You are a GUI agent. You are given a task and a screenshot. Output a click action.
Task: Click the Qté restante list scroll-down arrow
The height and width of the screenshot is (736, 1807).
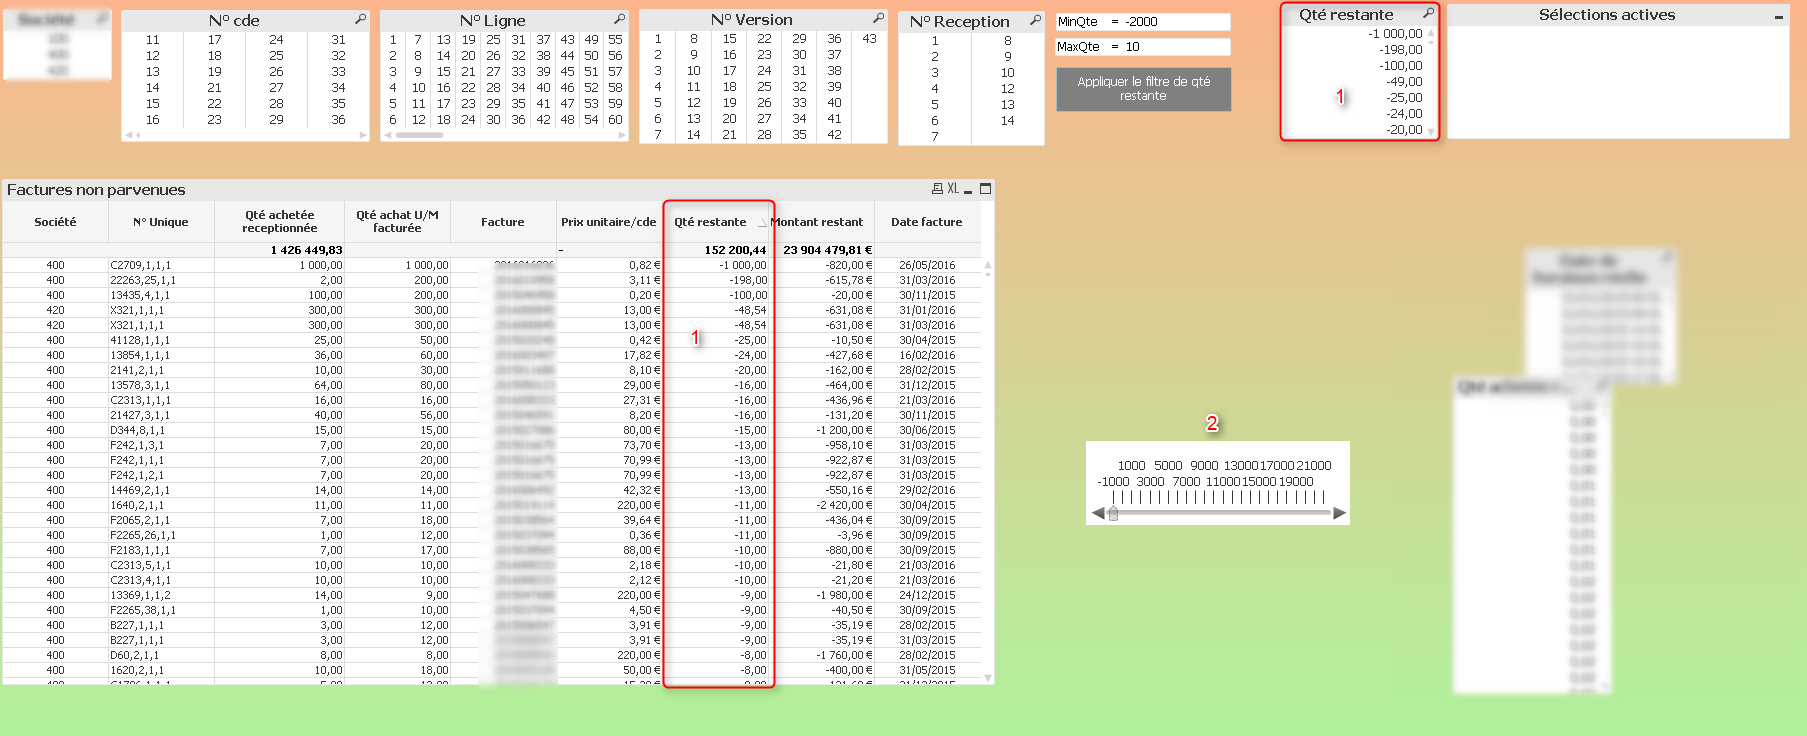tap(1431, 131)
